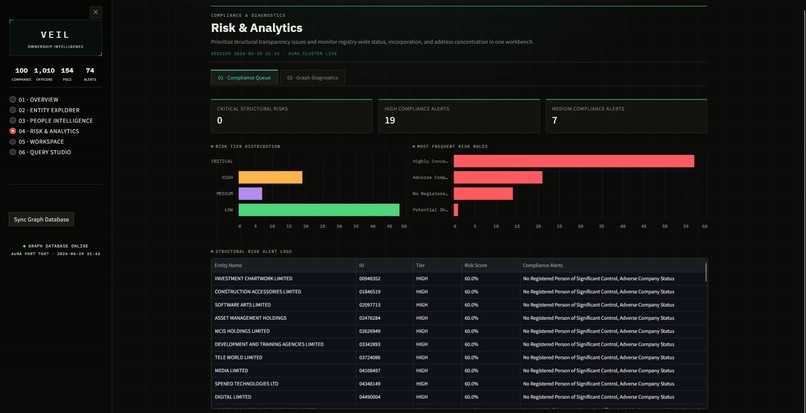Click the 1,010 Officers stat

tap(44, 74)
